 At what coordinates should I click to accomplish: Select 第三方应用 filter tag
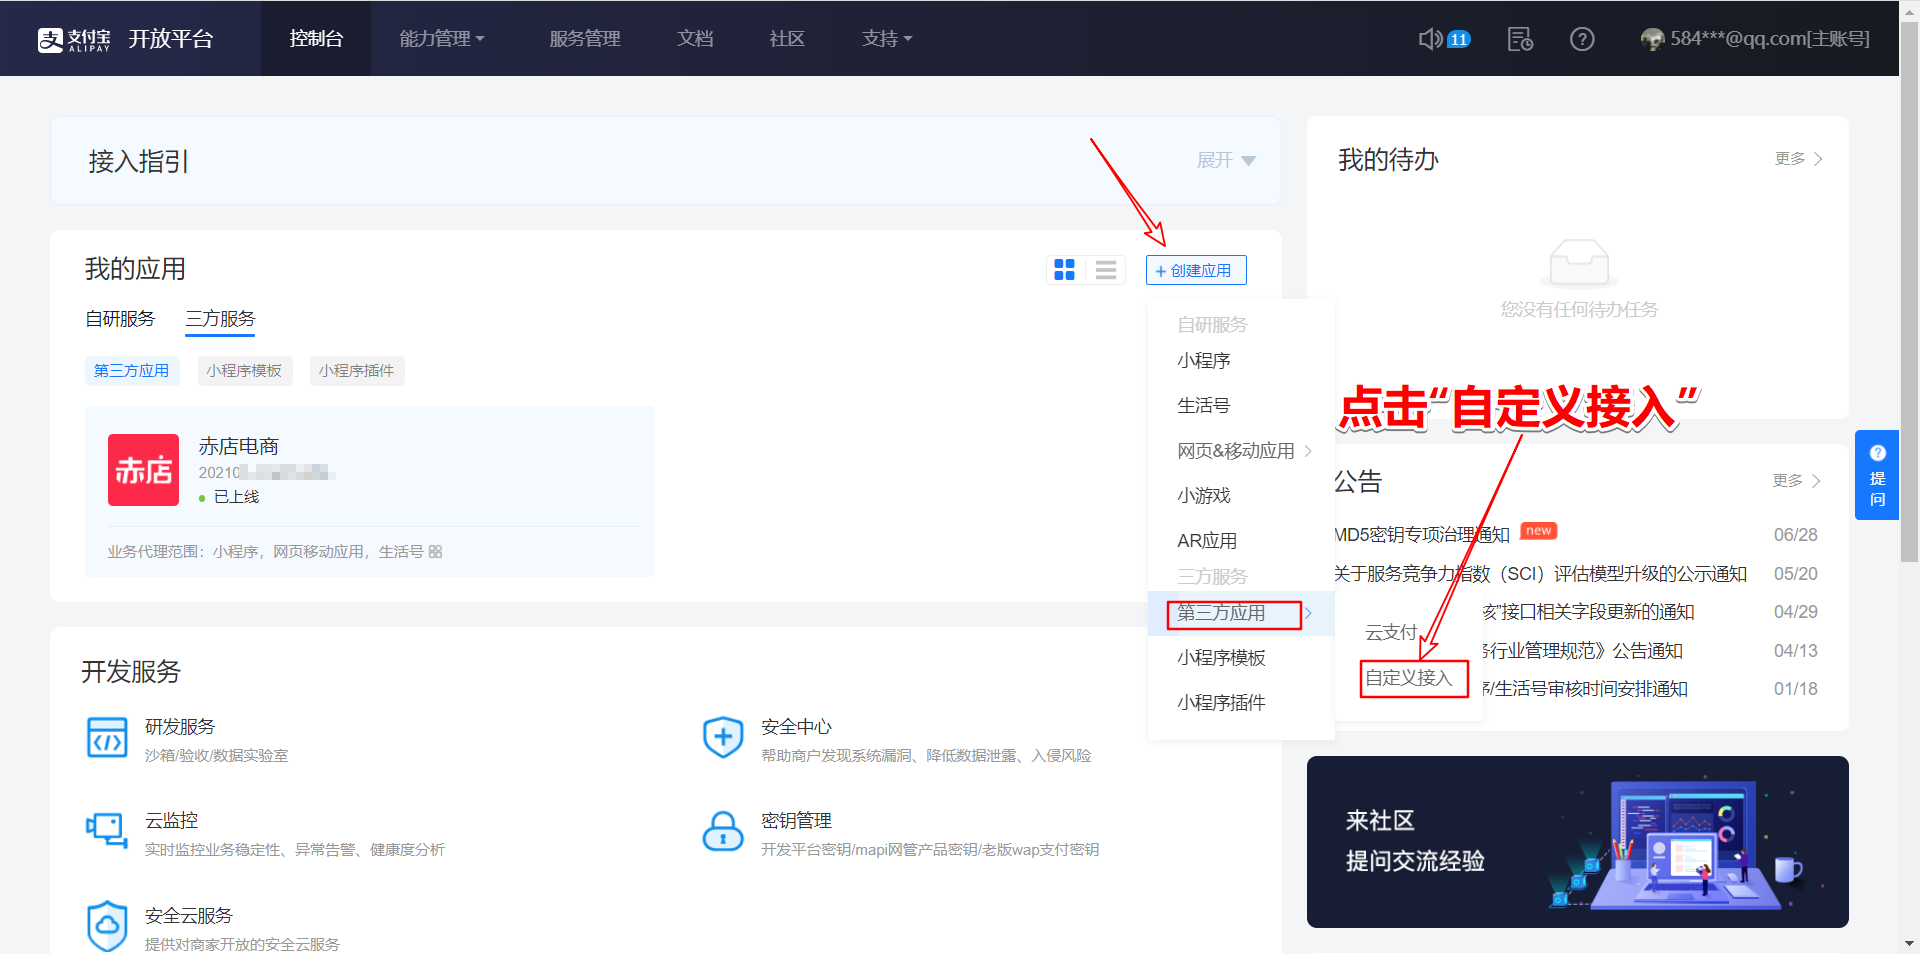pyautogui.click(x=132, y=371)
